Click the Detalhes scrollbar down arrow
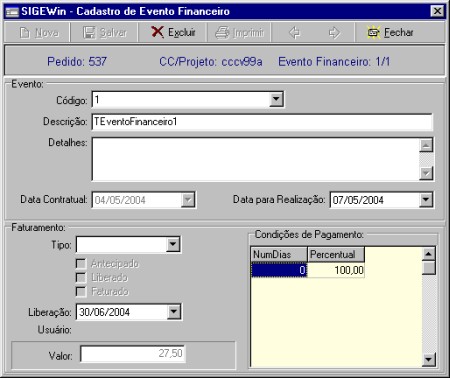Viewport: 450px width, 378px height. [x=426, y=173]
